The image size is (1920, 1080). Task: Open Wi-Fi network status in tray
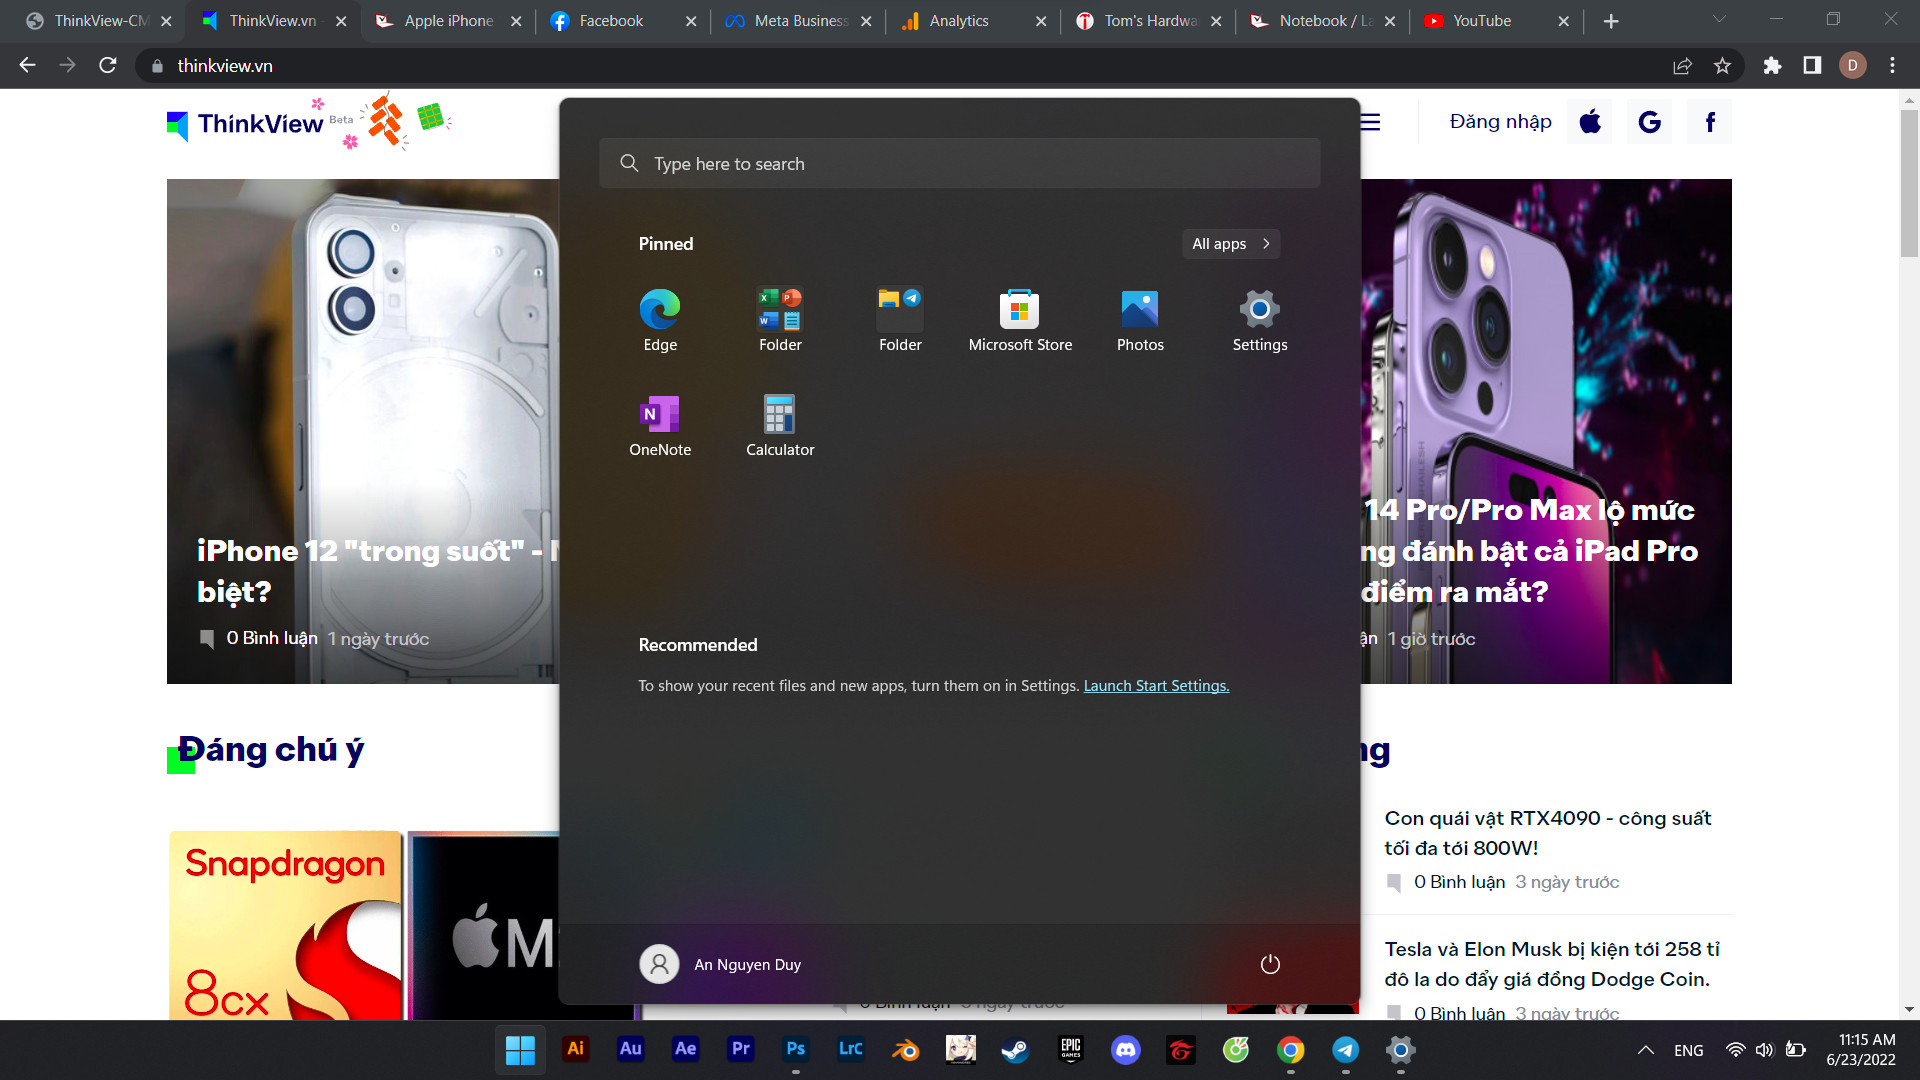click(x=1736, y=1050)
